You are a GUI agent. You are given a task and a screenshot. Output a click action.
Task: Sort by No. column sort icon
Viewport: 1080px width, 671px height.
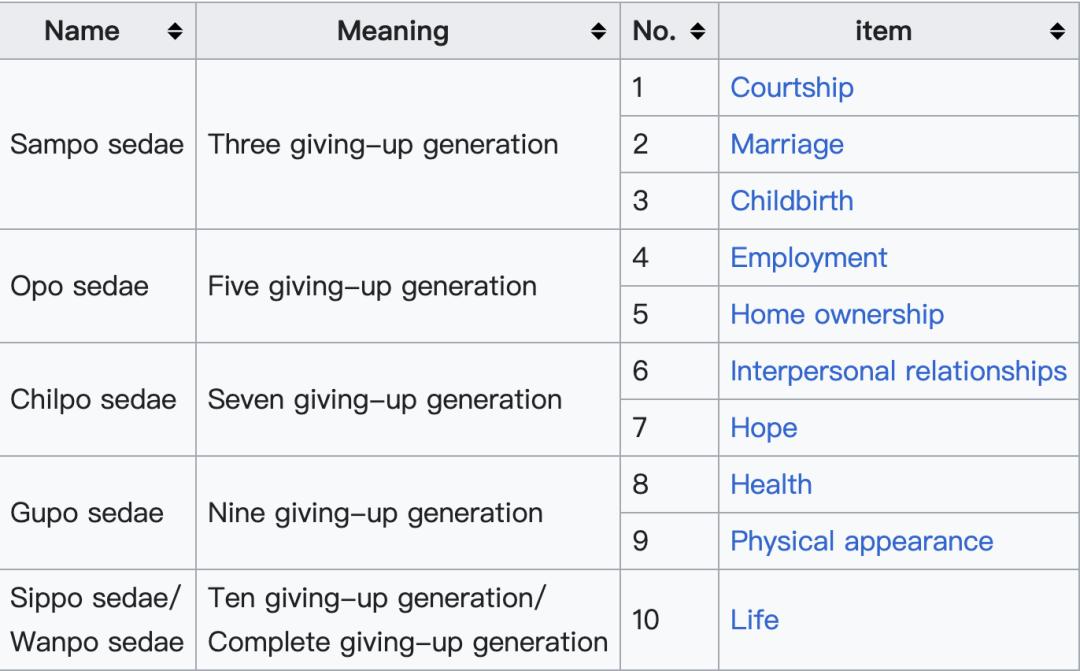coord(698,32)
